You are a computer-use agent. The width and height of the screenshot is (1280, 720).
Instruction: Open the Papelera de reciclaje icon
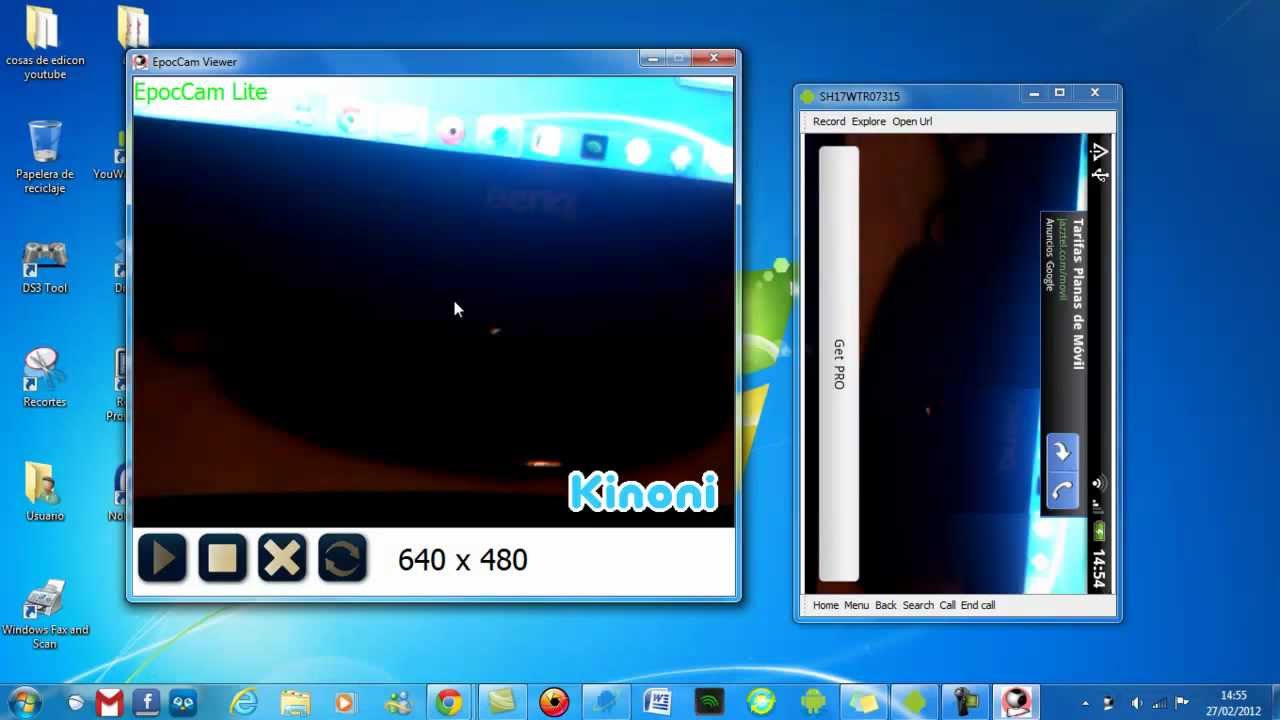45,157
